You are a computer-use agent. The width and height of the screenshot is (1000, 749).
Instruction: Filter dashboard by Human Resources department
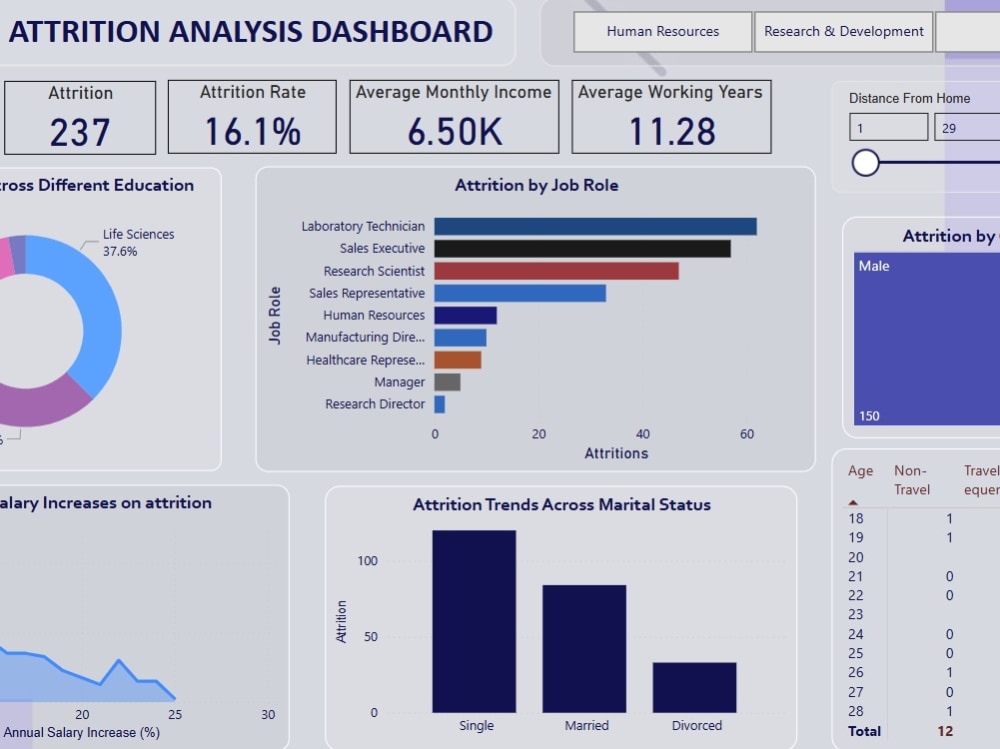click(661, 31)
